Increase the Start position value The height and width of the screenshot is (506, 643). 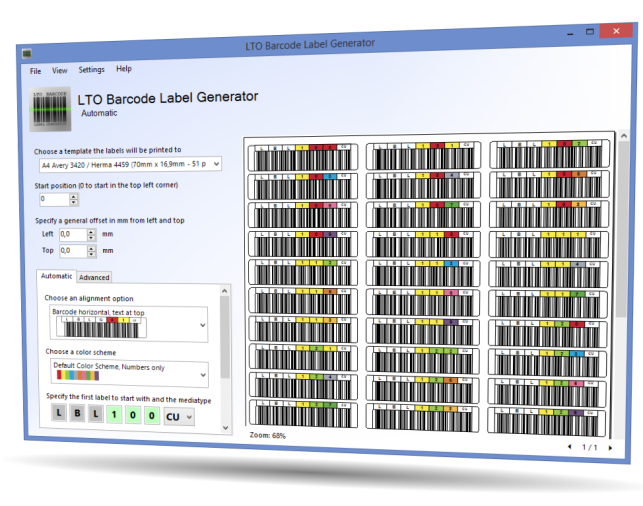[x=73, y=196]
